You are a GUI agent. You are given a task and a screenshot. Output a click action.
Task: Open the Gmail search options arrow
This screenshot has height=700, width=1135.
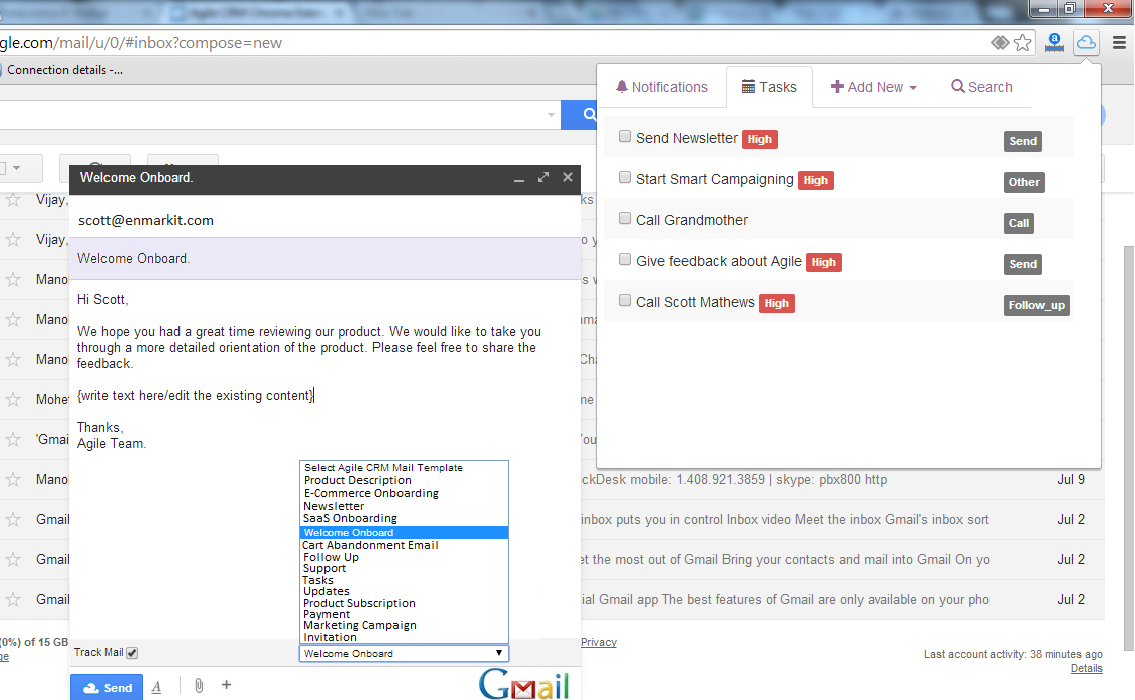552,115
